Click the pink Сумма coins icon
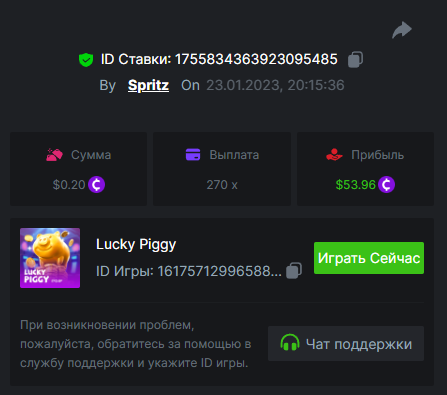The width and height of the screenshot is (447, 395). click(x=54, y=155)
